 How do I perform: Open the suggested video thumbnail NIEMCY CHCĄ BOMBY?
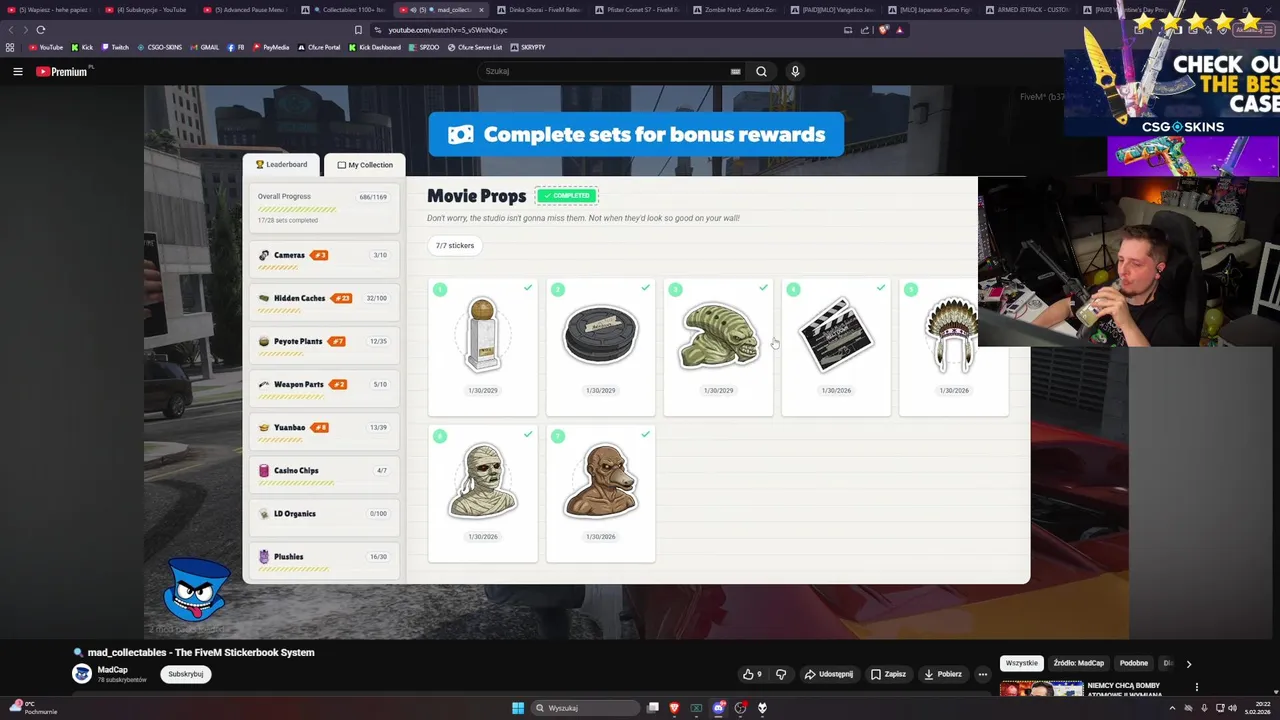(1041, 690)
